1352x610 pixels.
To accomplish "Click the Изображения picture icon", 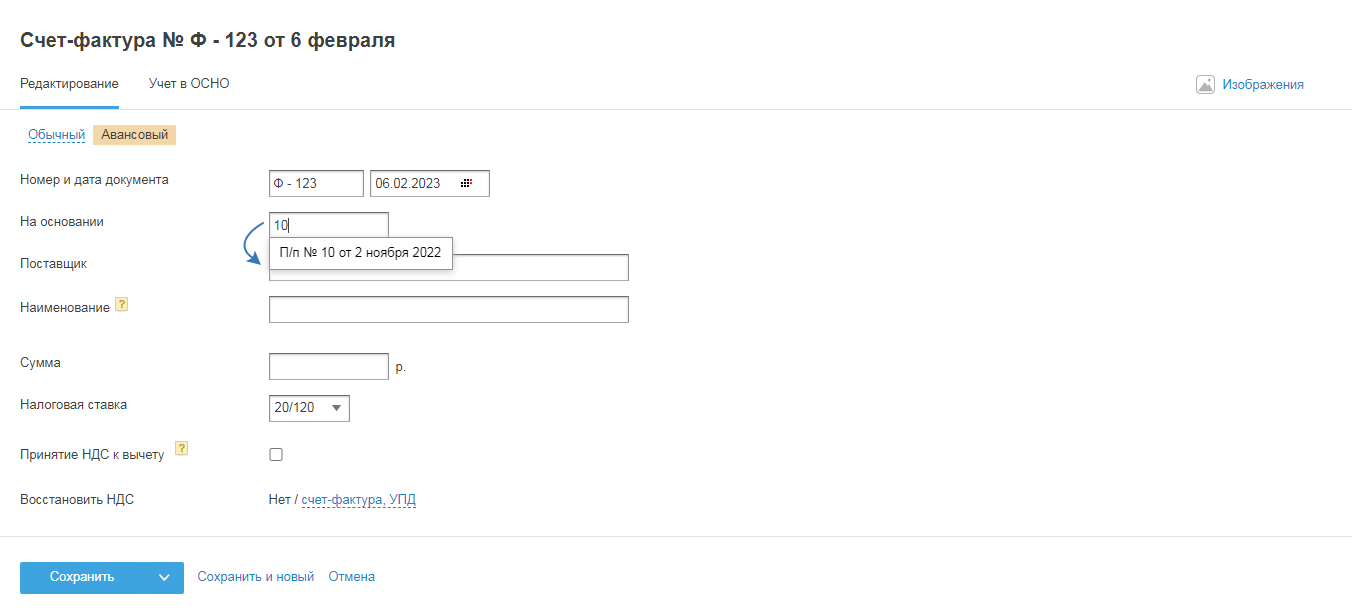I will click(1205, 85).
